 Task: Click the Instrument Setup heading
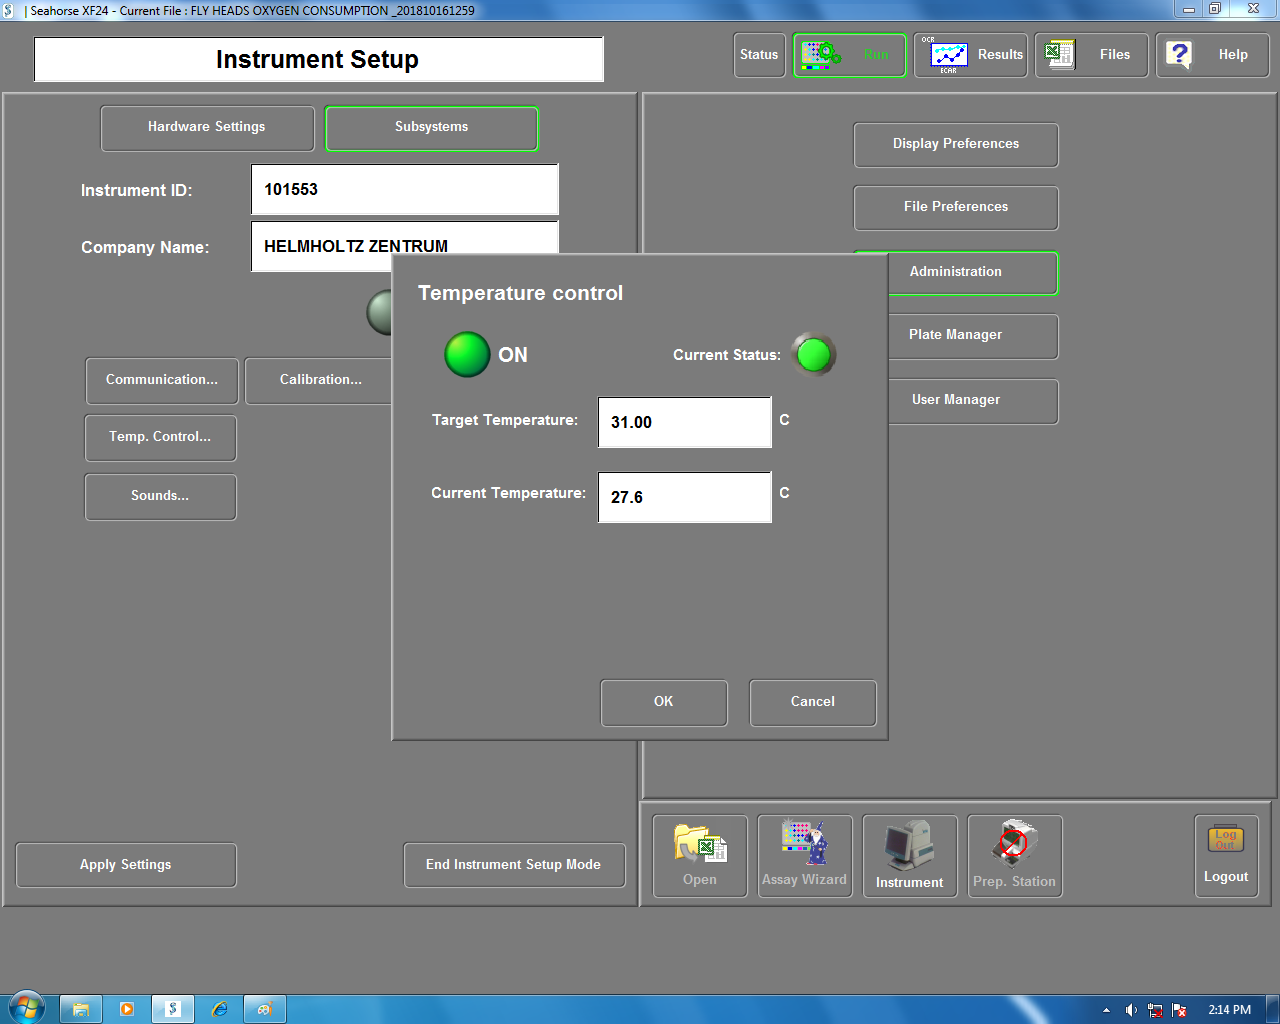tap(318, 59)
